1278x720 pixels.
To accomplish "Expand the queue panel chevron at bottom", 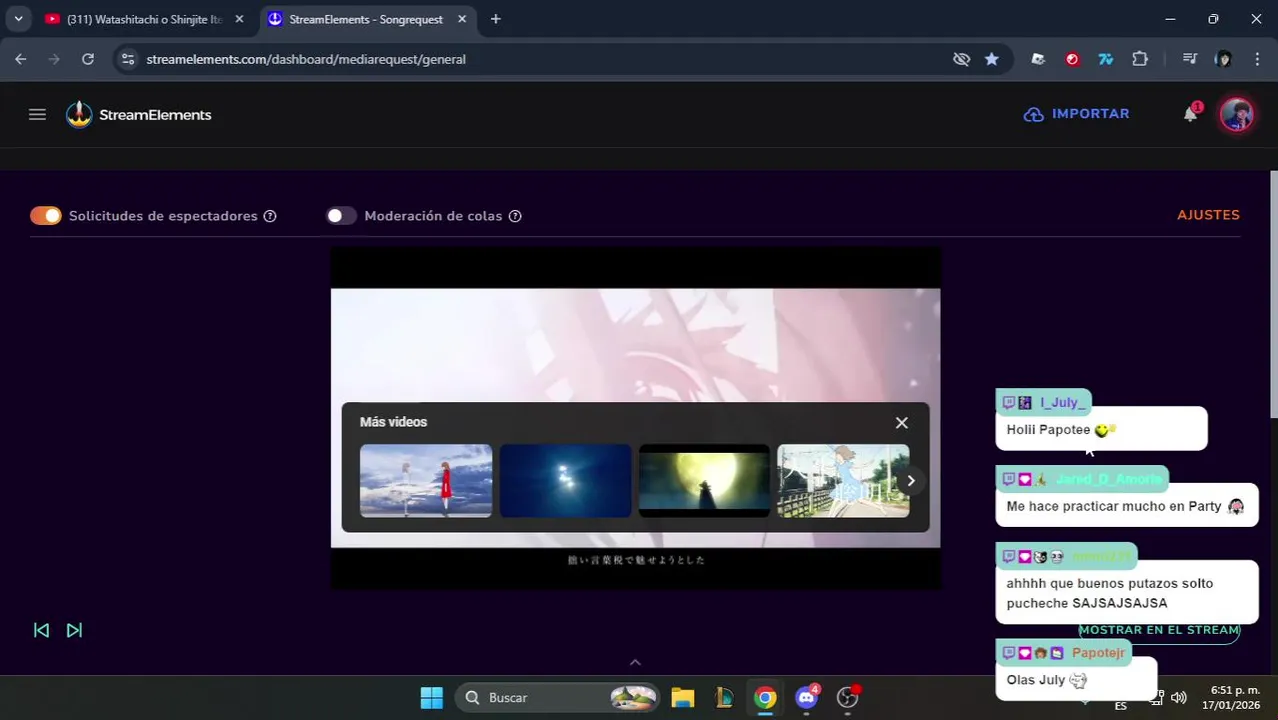I will tap(635, 662).
